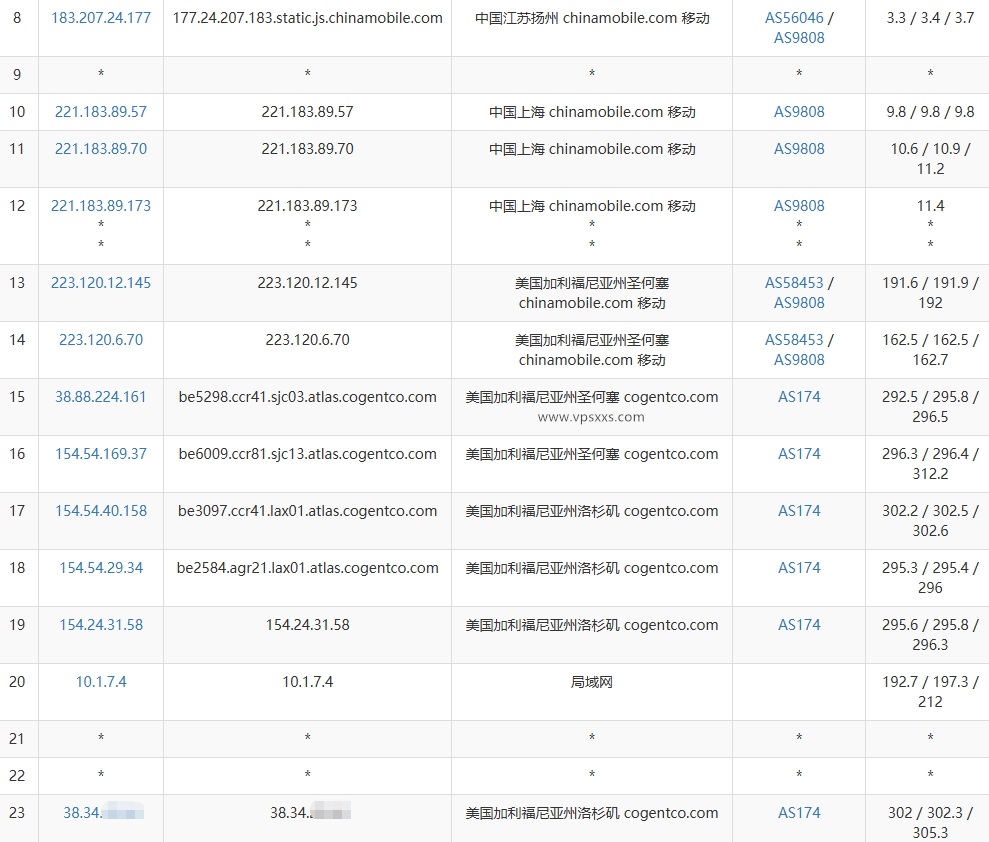Click location cell 局域网 in hop 20
989x842 pixels.
(x=592, y=682)
